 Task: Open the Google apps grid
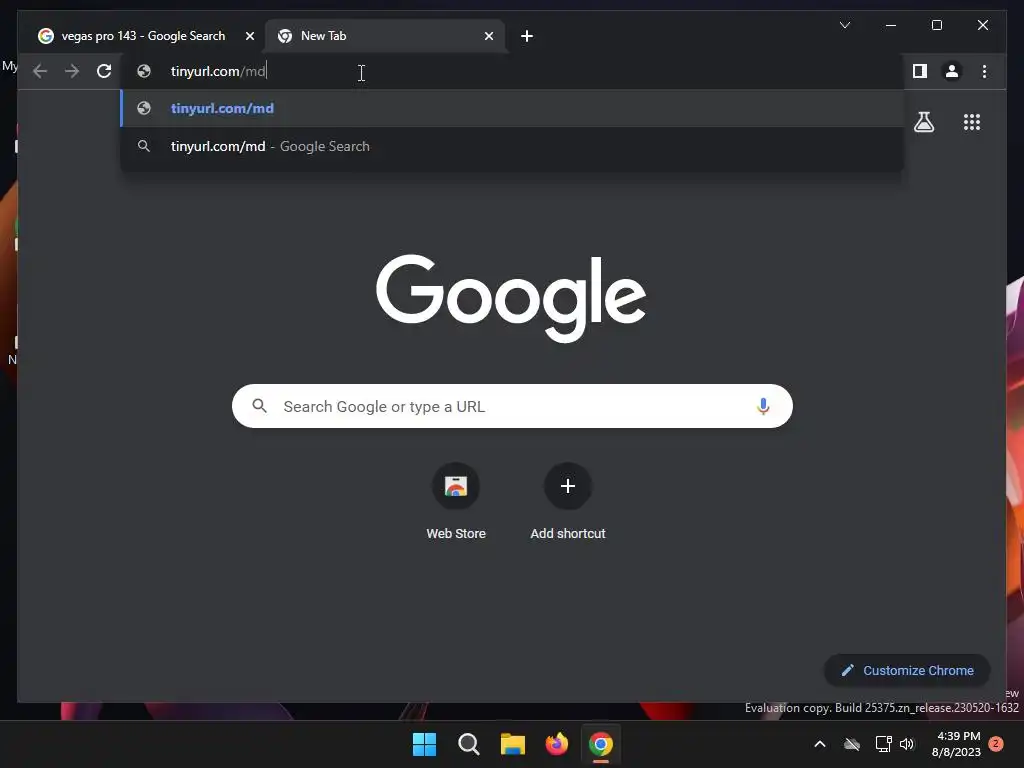(972, 122)
